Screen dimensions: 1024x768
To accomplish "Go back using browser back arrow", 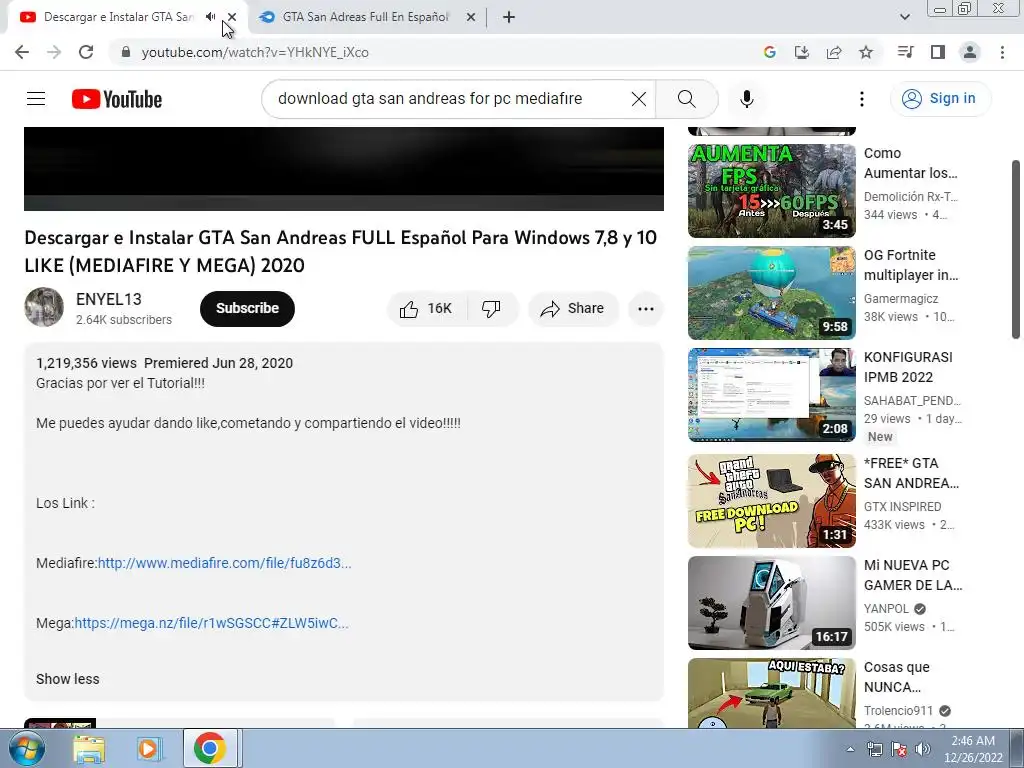I will tap(22, 52).
